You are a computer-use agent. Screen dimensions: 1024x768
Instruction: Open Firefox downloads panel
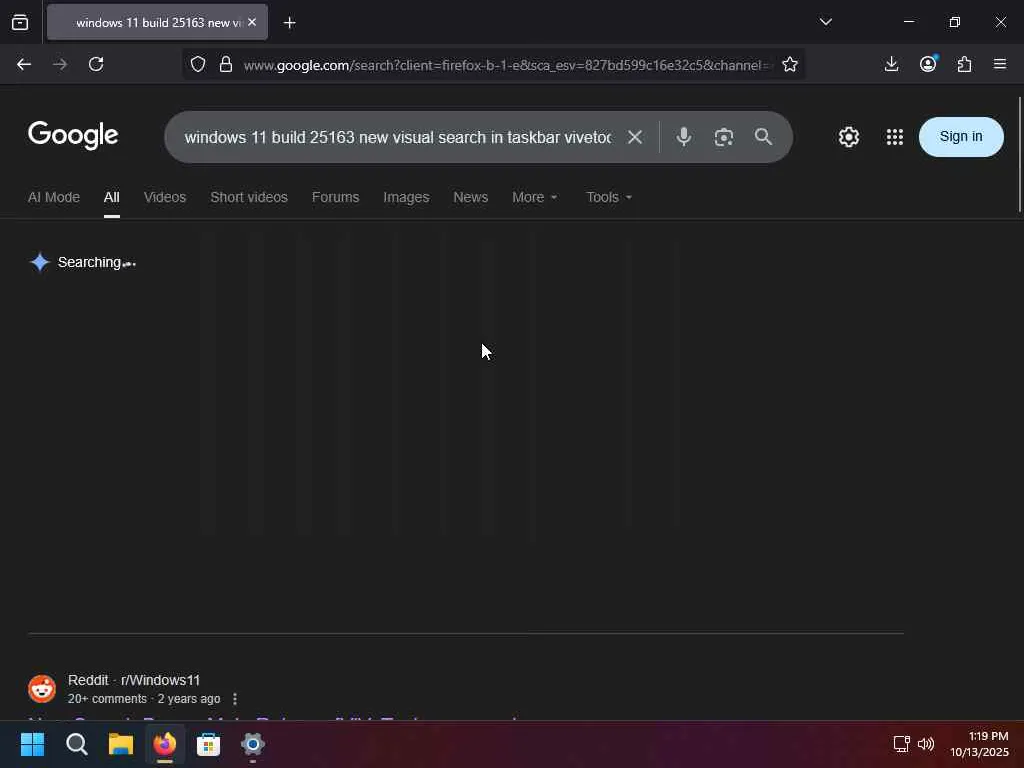tap(891, 64)
